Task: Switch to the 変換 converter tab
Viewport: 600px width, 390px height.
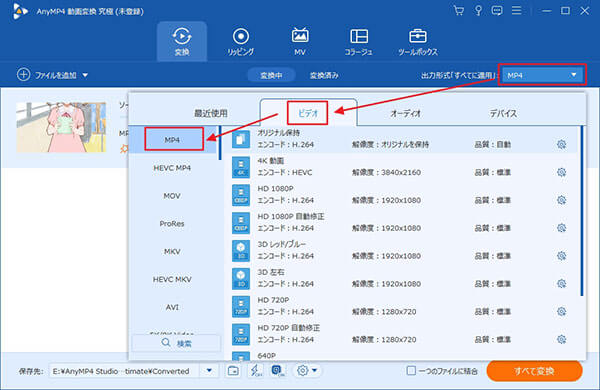Action: (x=182, y=41)
